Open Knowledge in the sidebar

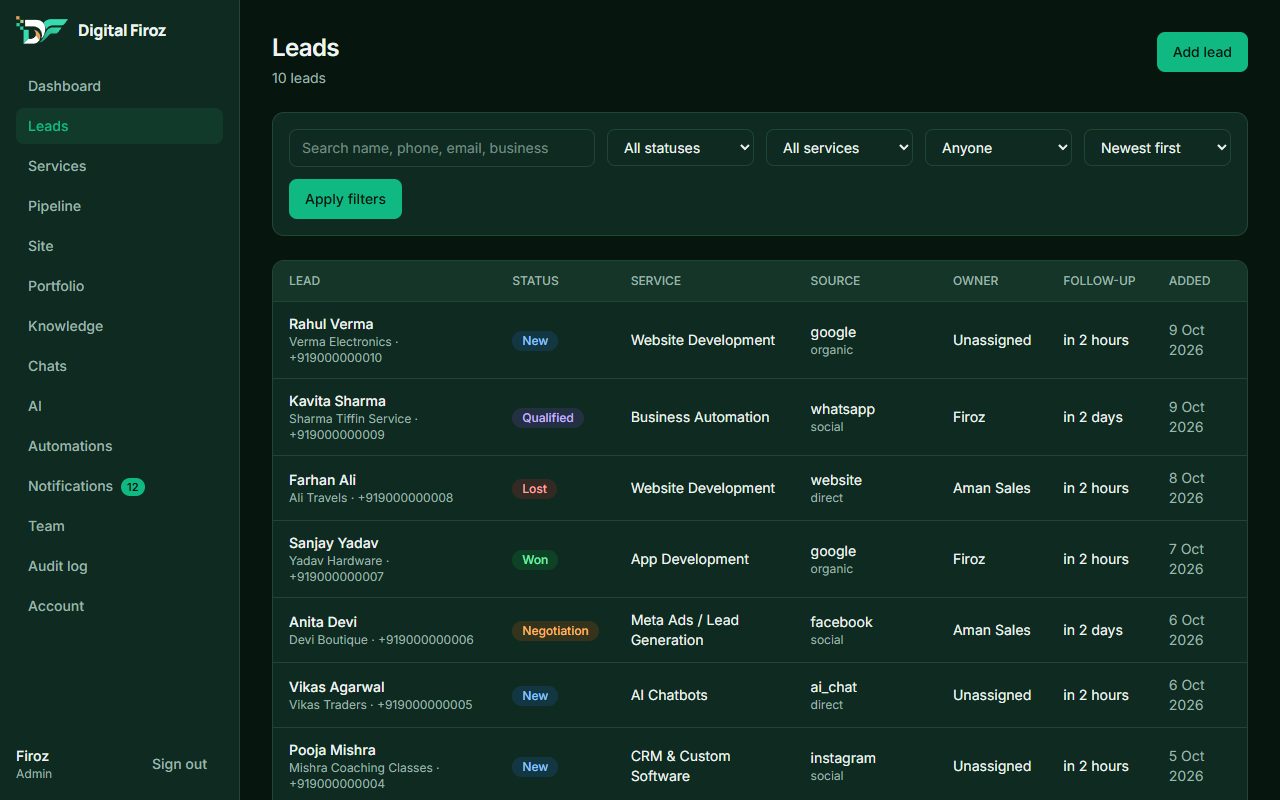point(119,326)
